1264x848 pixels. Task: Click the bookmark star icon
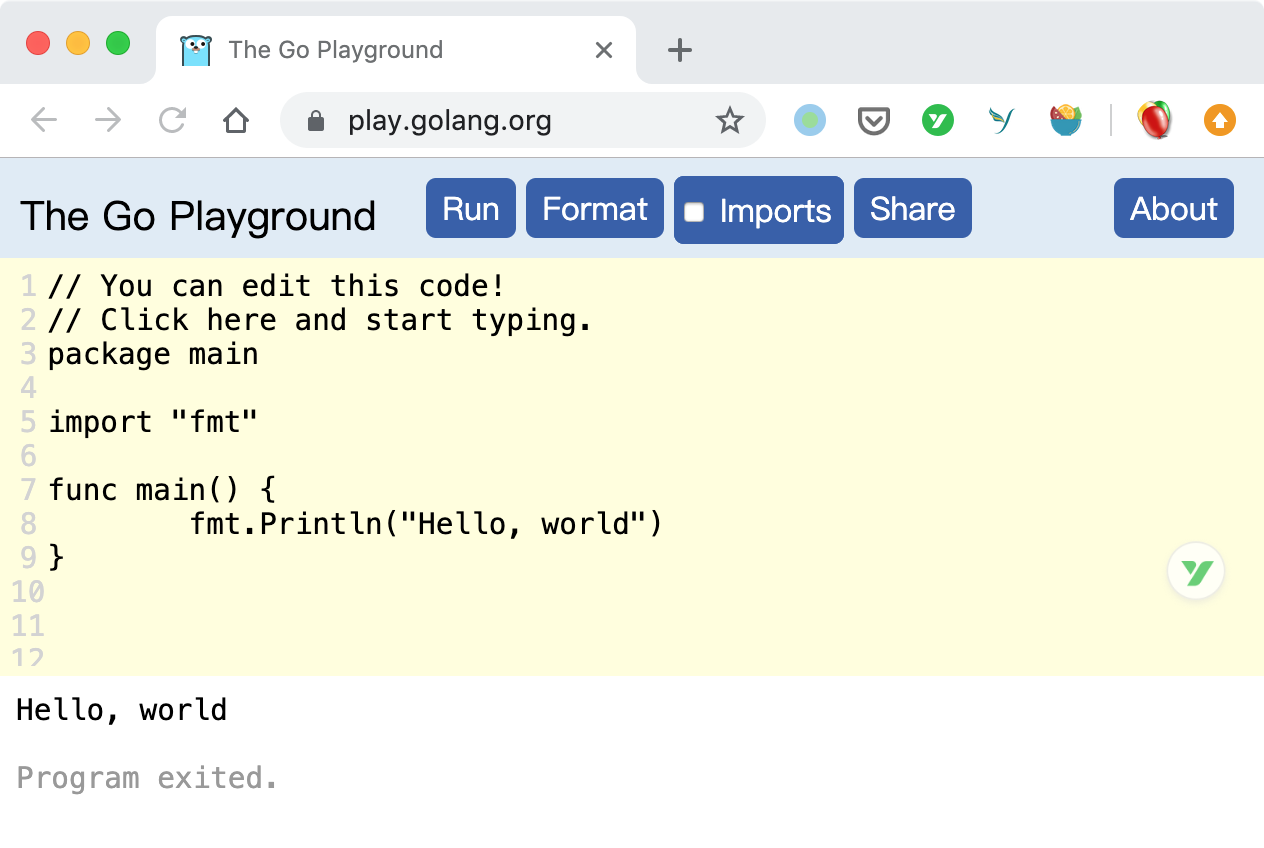[730, 121]
